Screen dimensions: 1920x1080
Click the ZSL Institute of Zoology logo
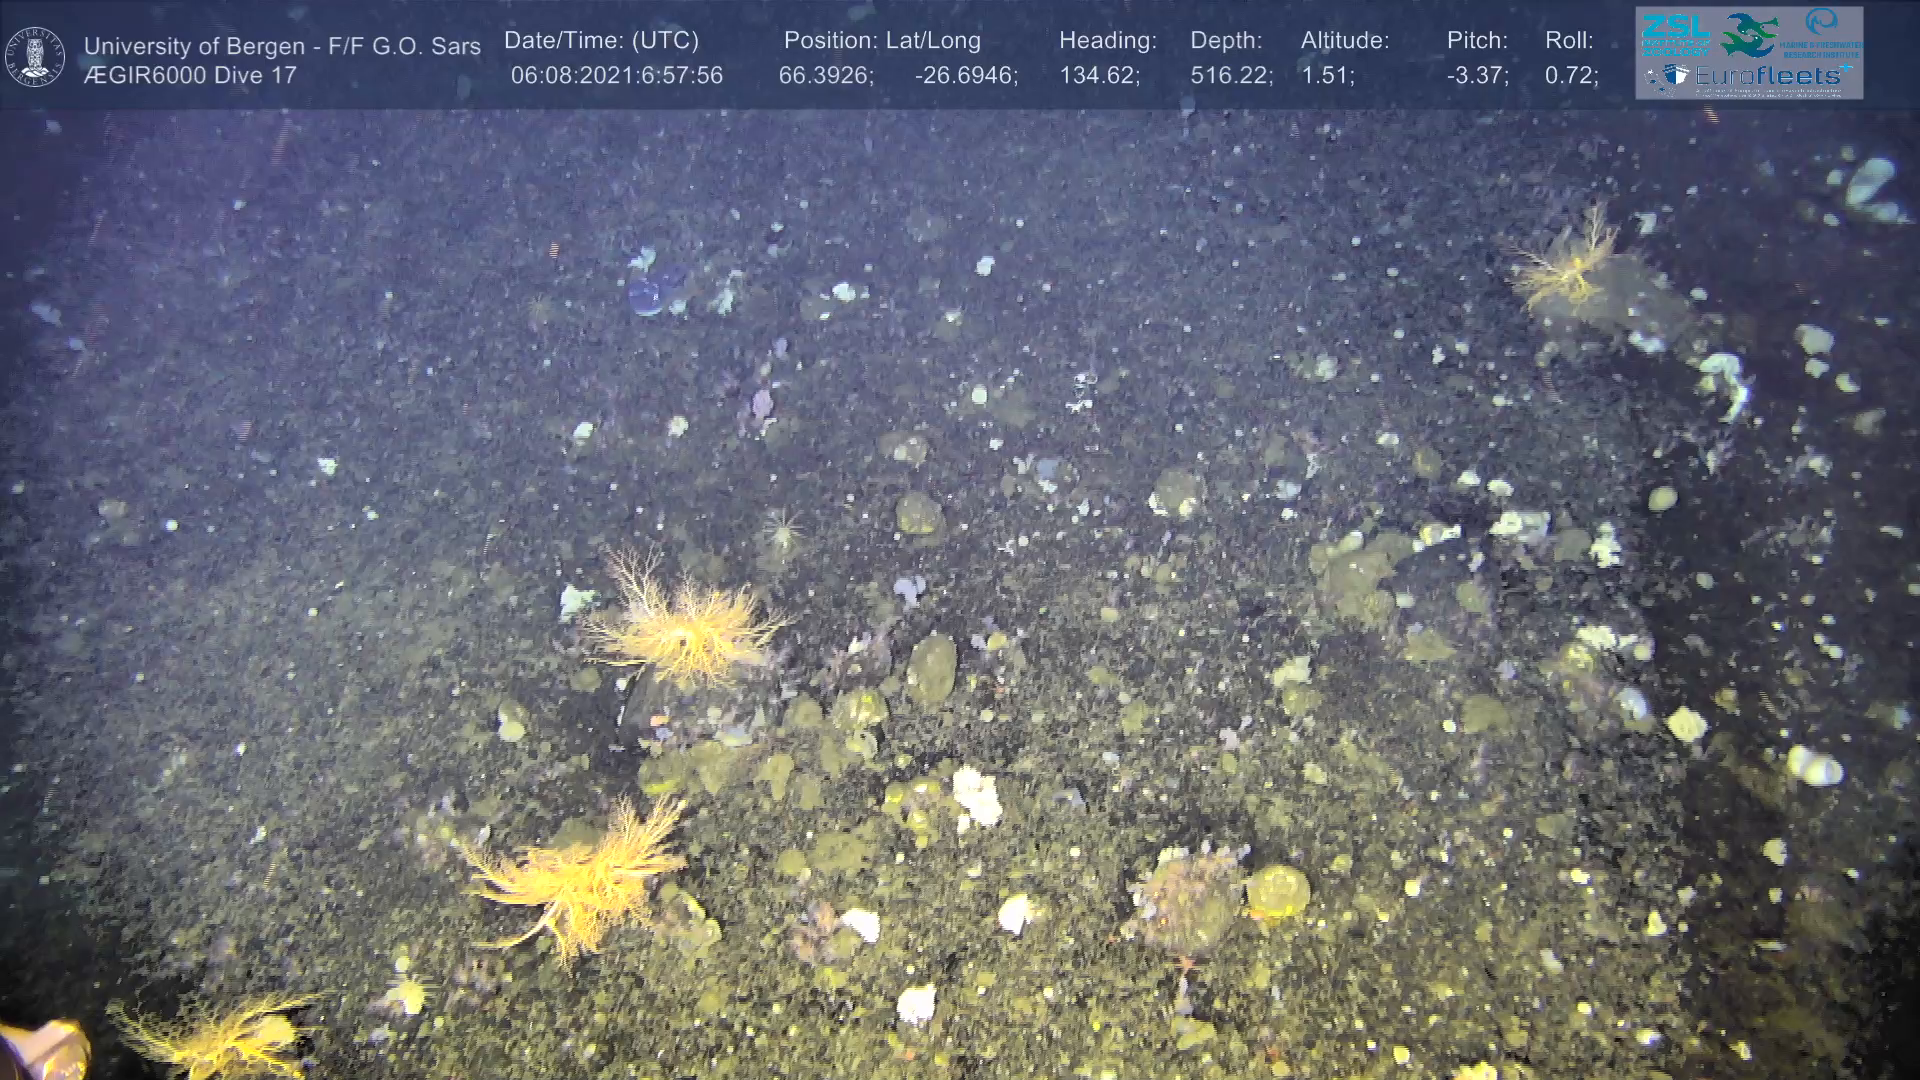click(1675, 34)
